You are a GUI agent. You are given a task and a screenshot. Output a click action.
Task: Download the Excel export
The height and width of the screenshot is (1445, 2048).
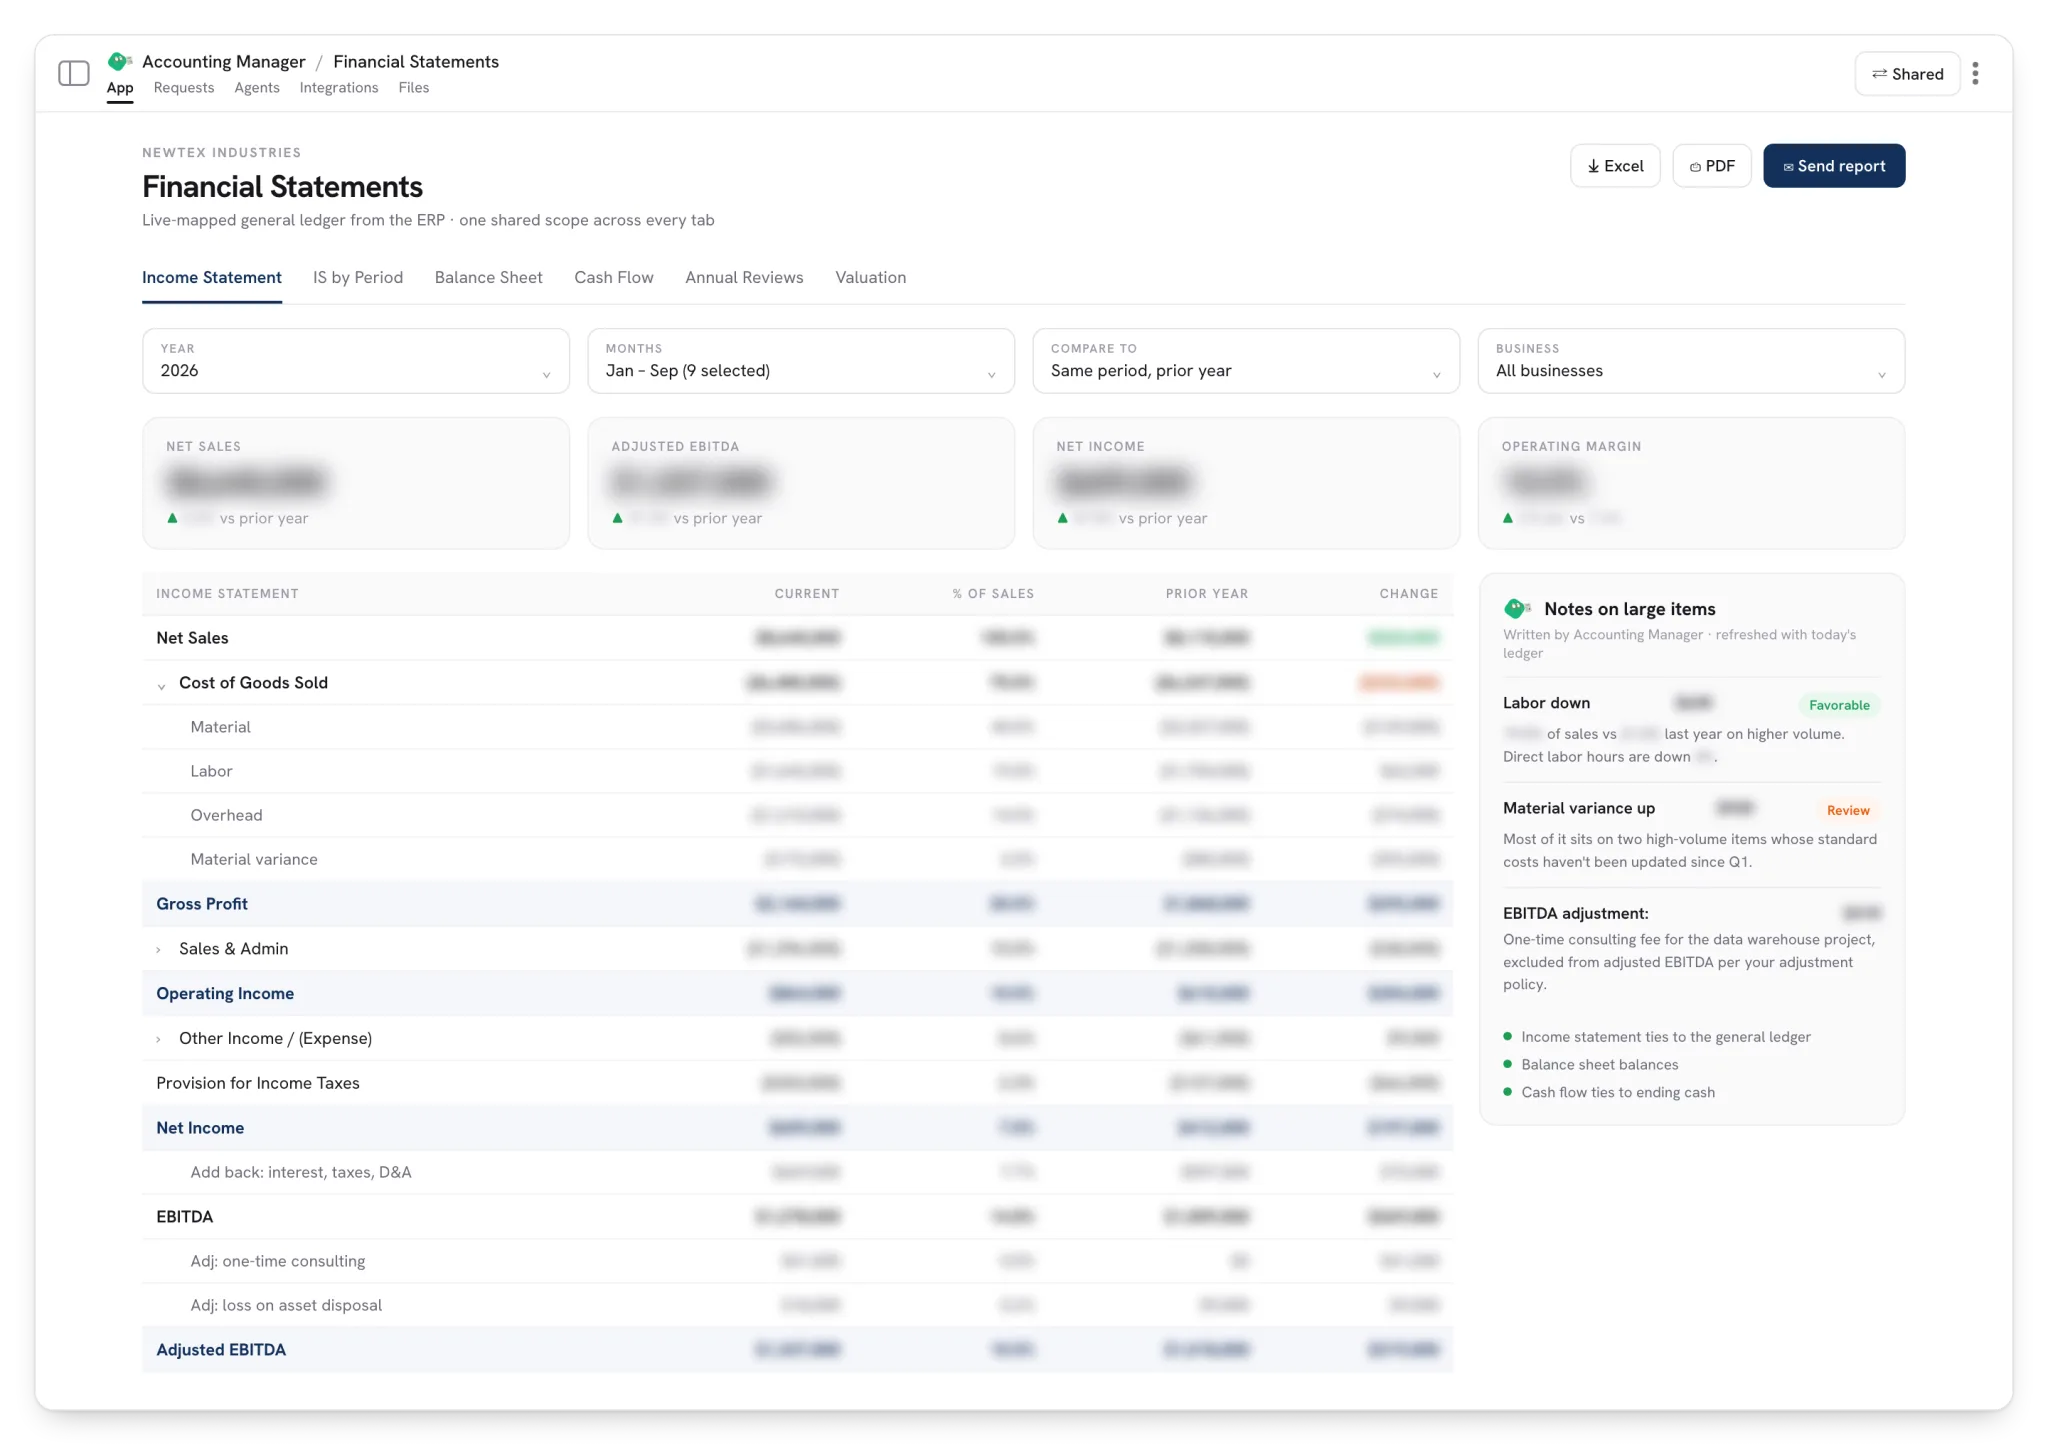click(x=1615, y=166)
